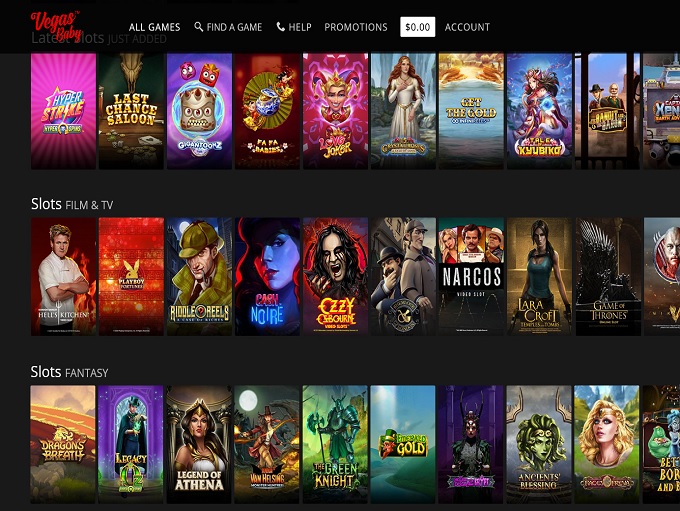The height and width of the screenshot is (511, 680).
Task: Open the Account link
Action: click(x=467, y=27)
